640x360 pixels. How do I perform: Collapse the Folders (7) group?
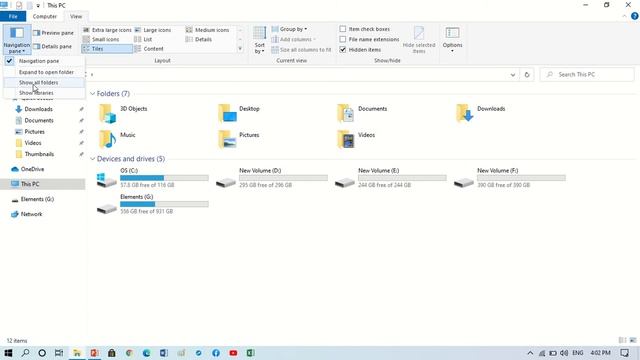click(x=93, y=94)
